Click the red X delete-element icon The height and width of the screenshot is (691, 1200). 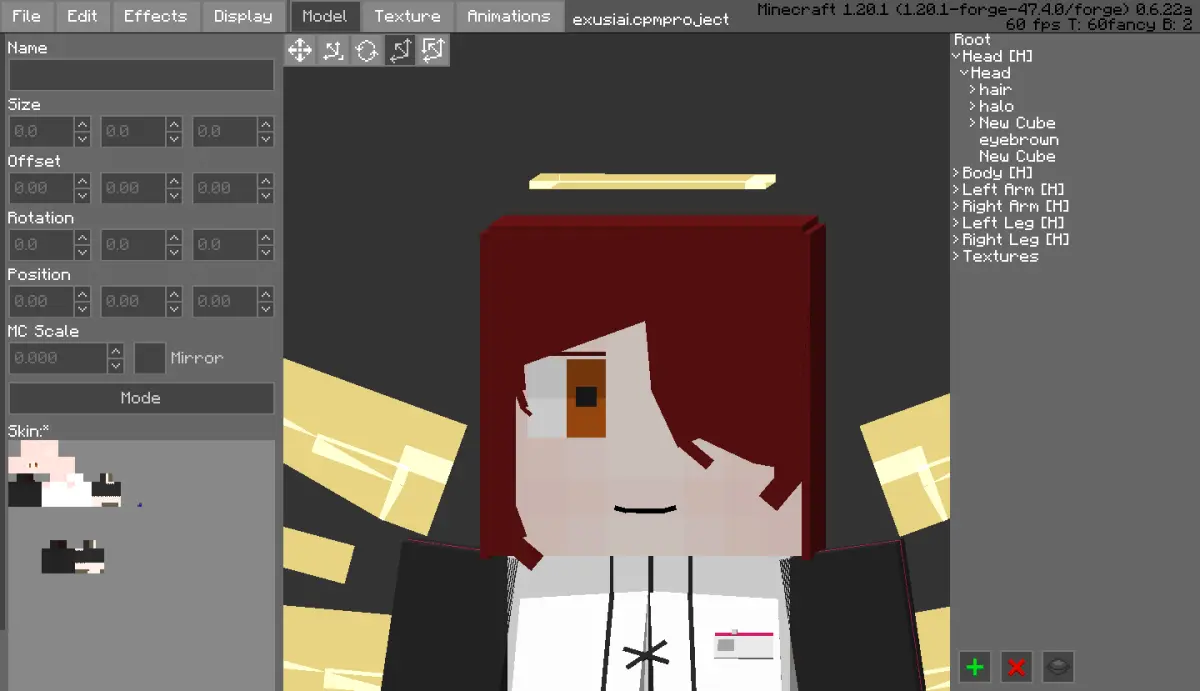click(x=1017, y=666)
